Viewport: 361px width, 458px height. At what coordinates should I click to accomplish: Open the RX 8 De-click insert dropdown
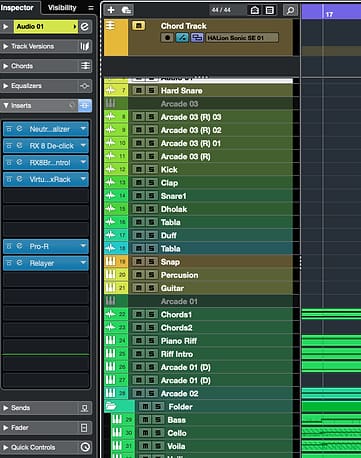tap(83, 146)
